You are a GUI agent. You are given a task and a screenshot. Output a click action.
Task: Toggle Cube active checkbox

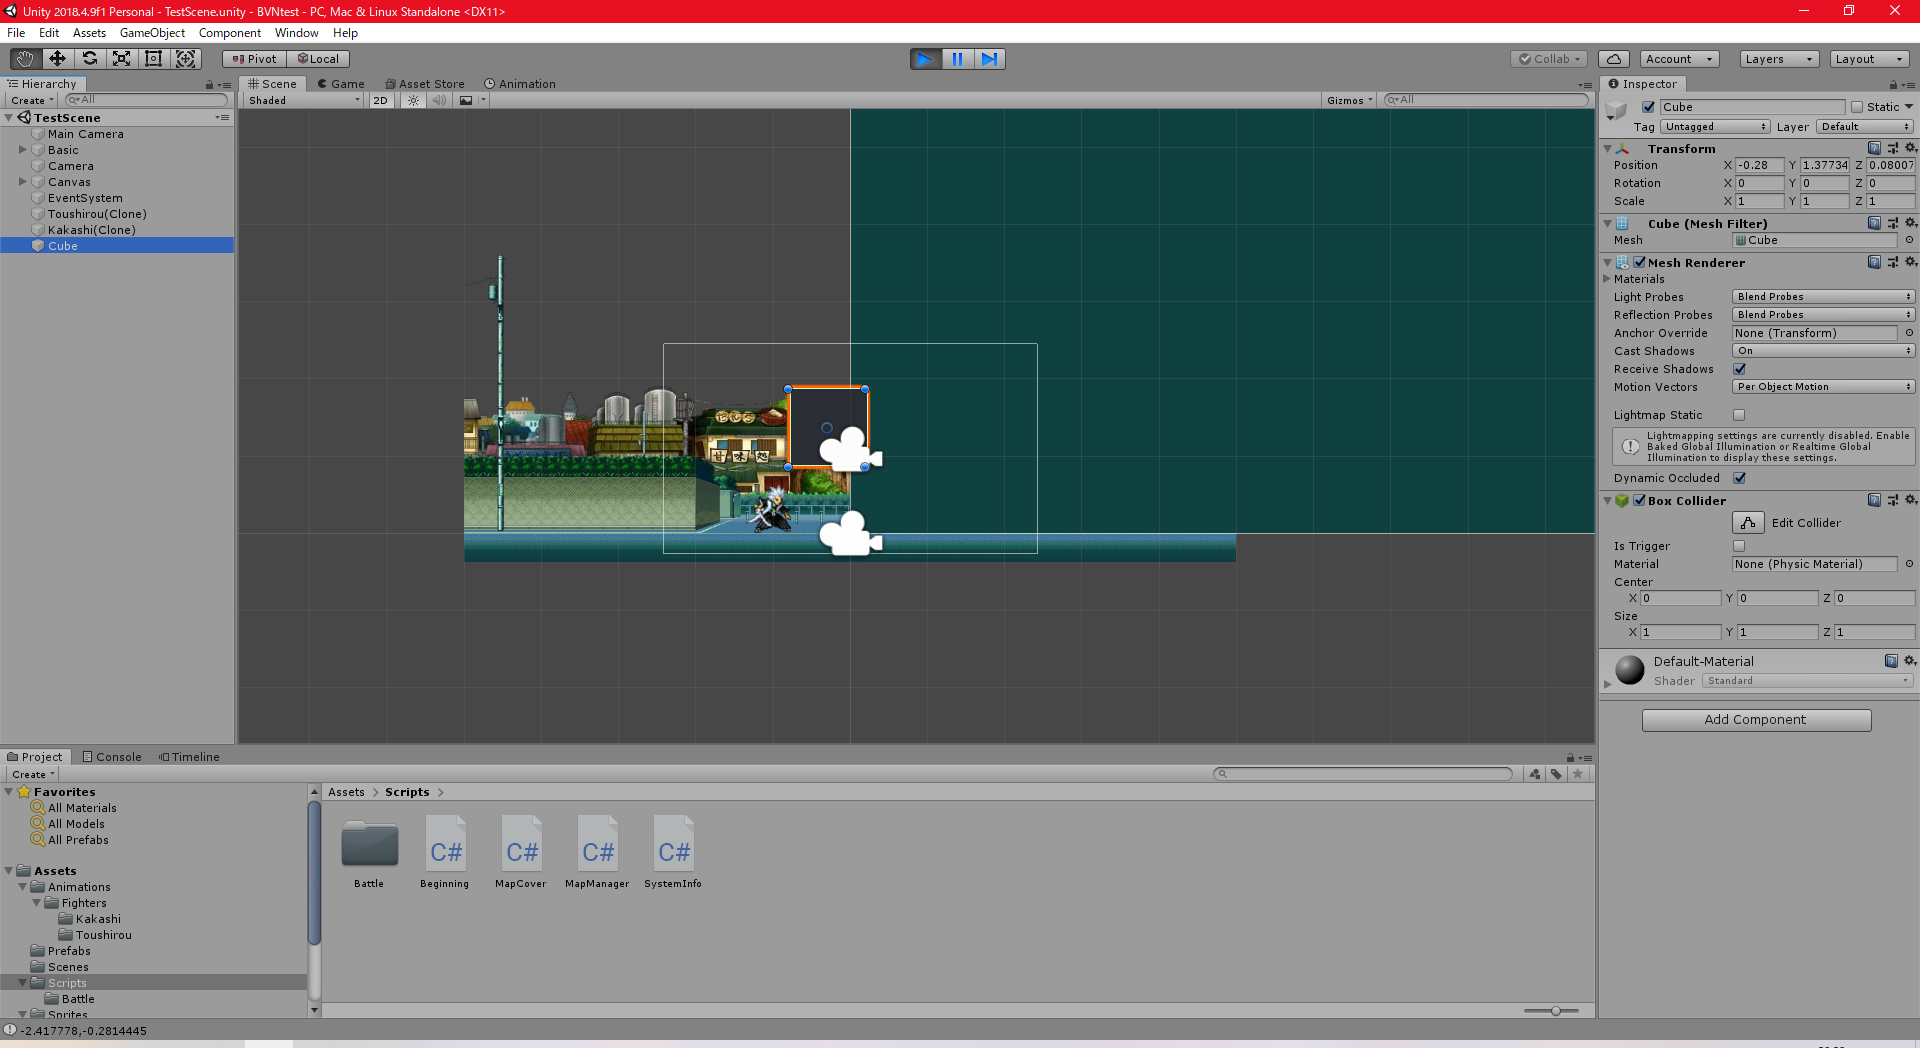click(x=1648, y=107)
